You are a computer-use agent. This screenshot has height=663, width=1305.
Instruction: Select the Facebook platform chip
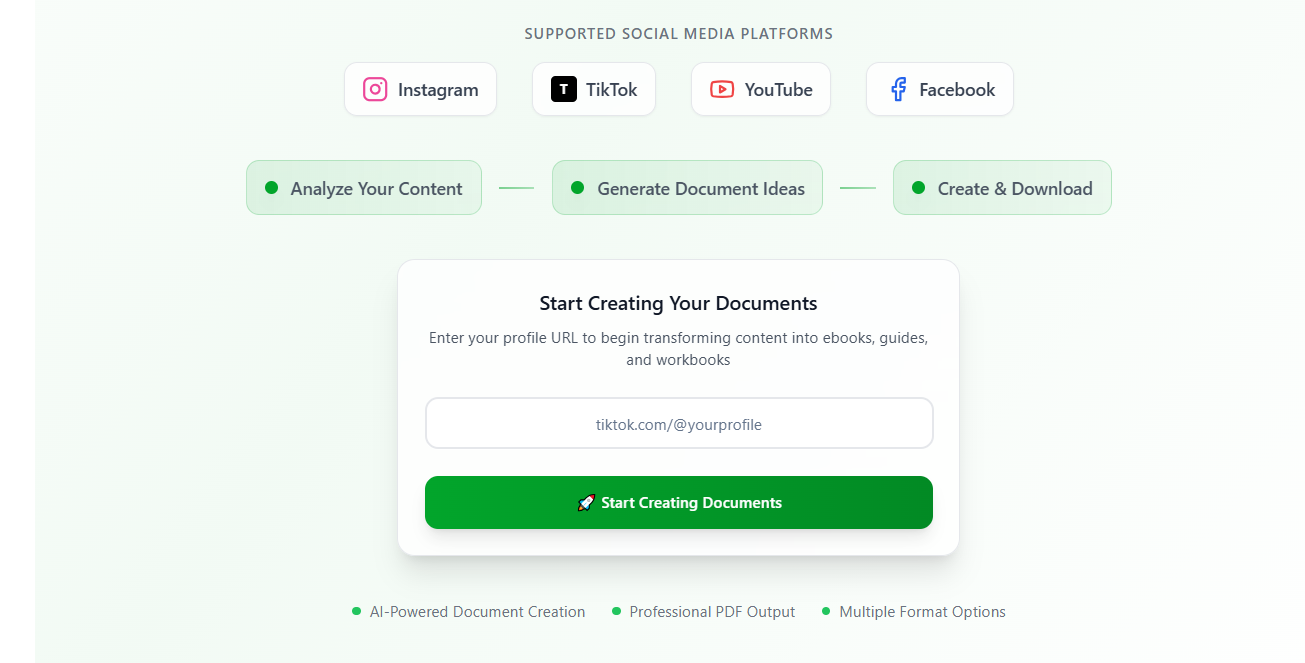coord(940,89)
